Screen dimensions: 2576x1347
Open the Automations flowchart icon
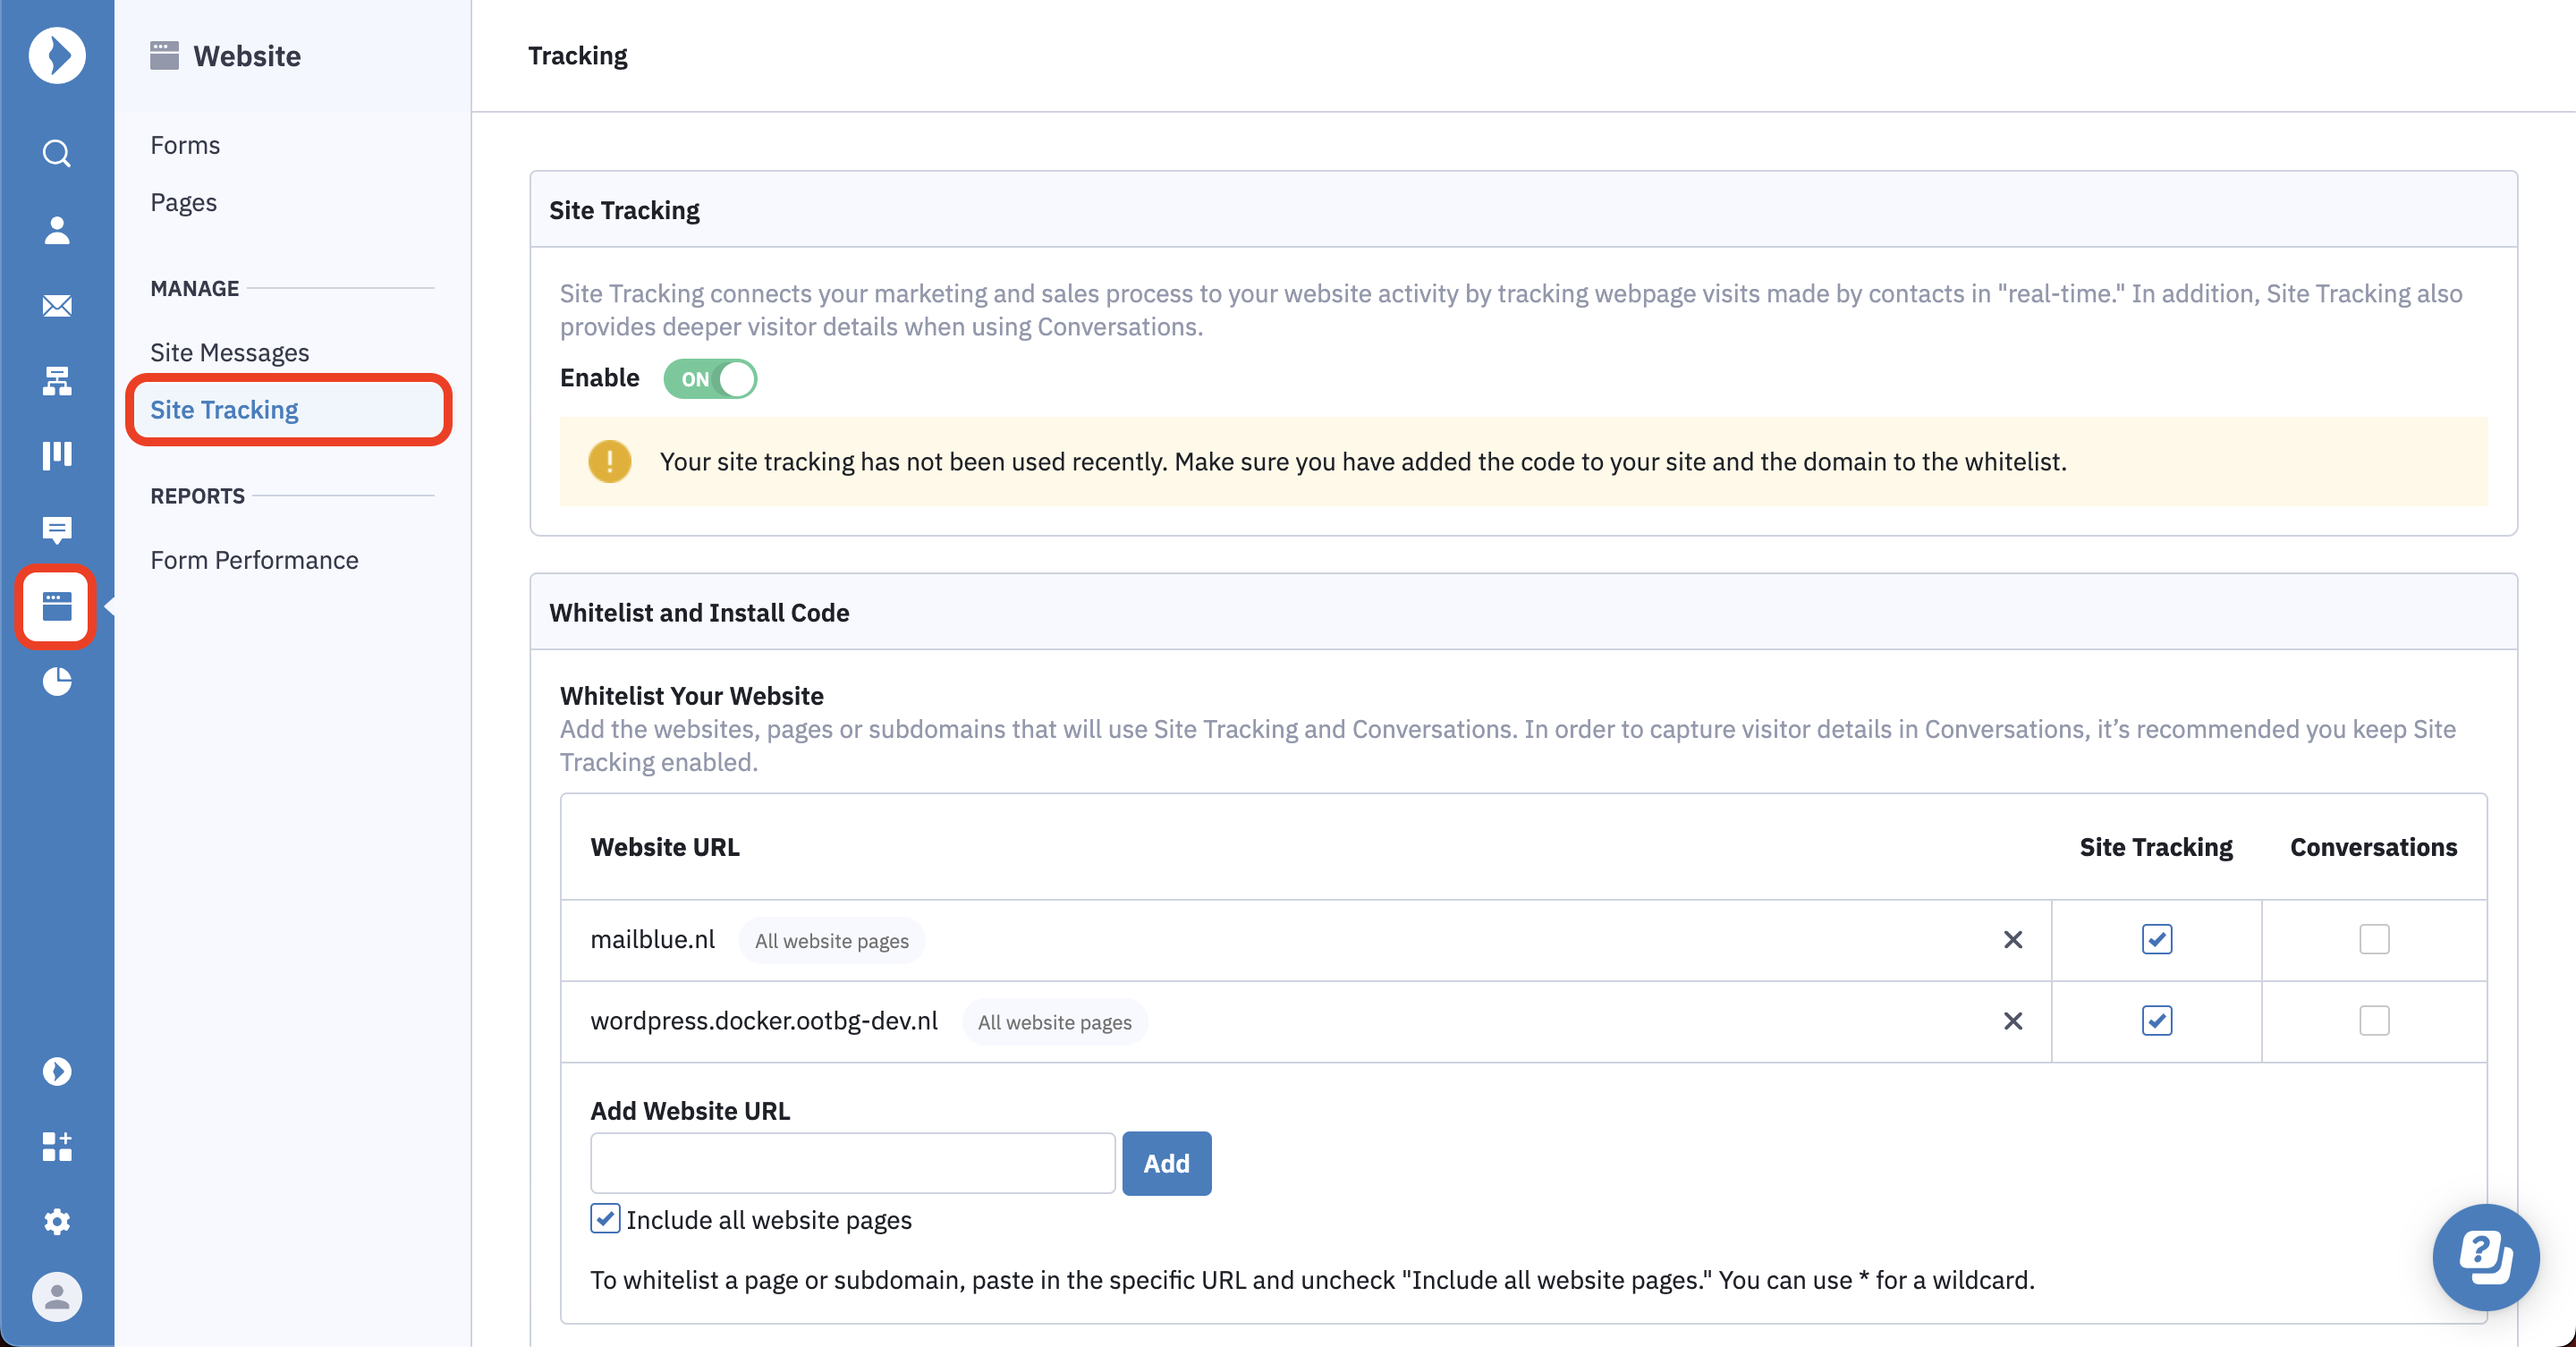(x=57, y=381)
